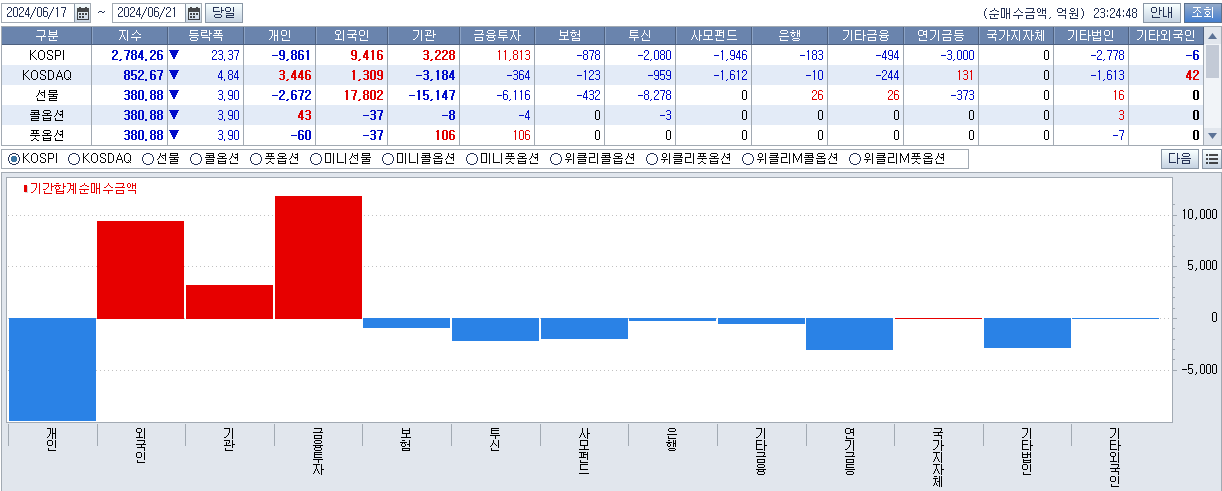Click the 기타외국인 column header
1222x491 pixels.
1166,35
